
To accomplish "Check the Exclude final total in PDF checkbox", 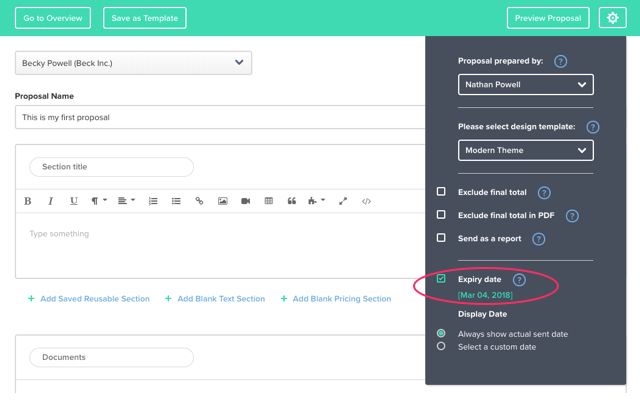I will 441,215.
